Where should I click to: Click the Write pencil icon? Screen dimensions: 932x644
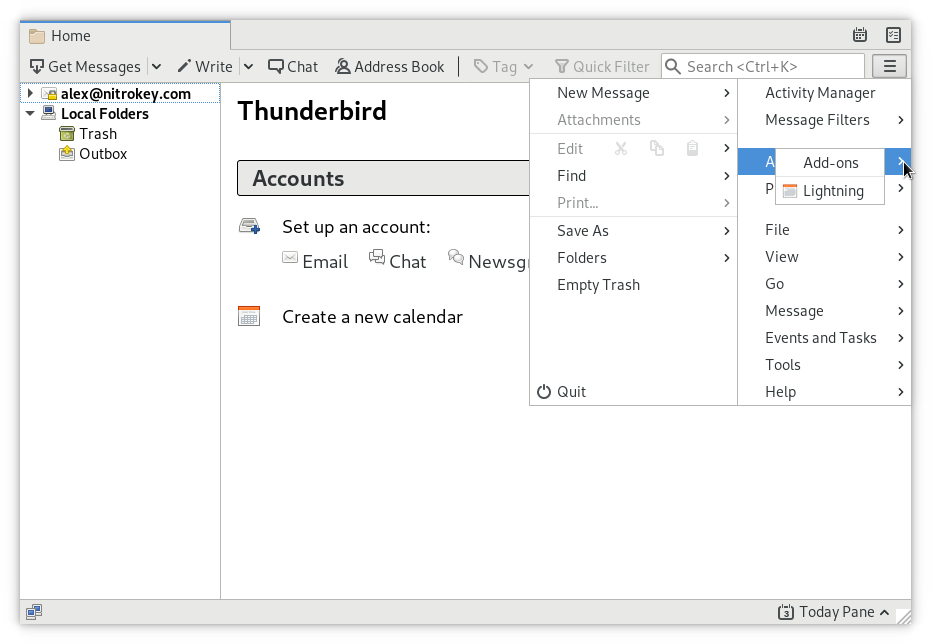184,66
